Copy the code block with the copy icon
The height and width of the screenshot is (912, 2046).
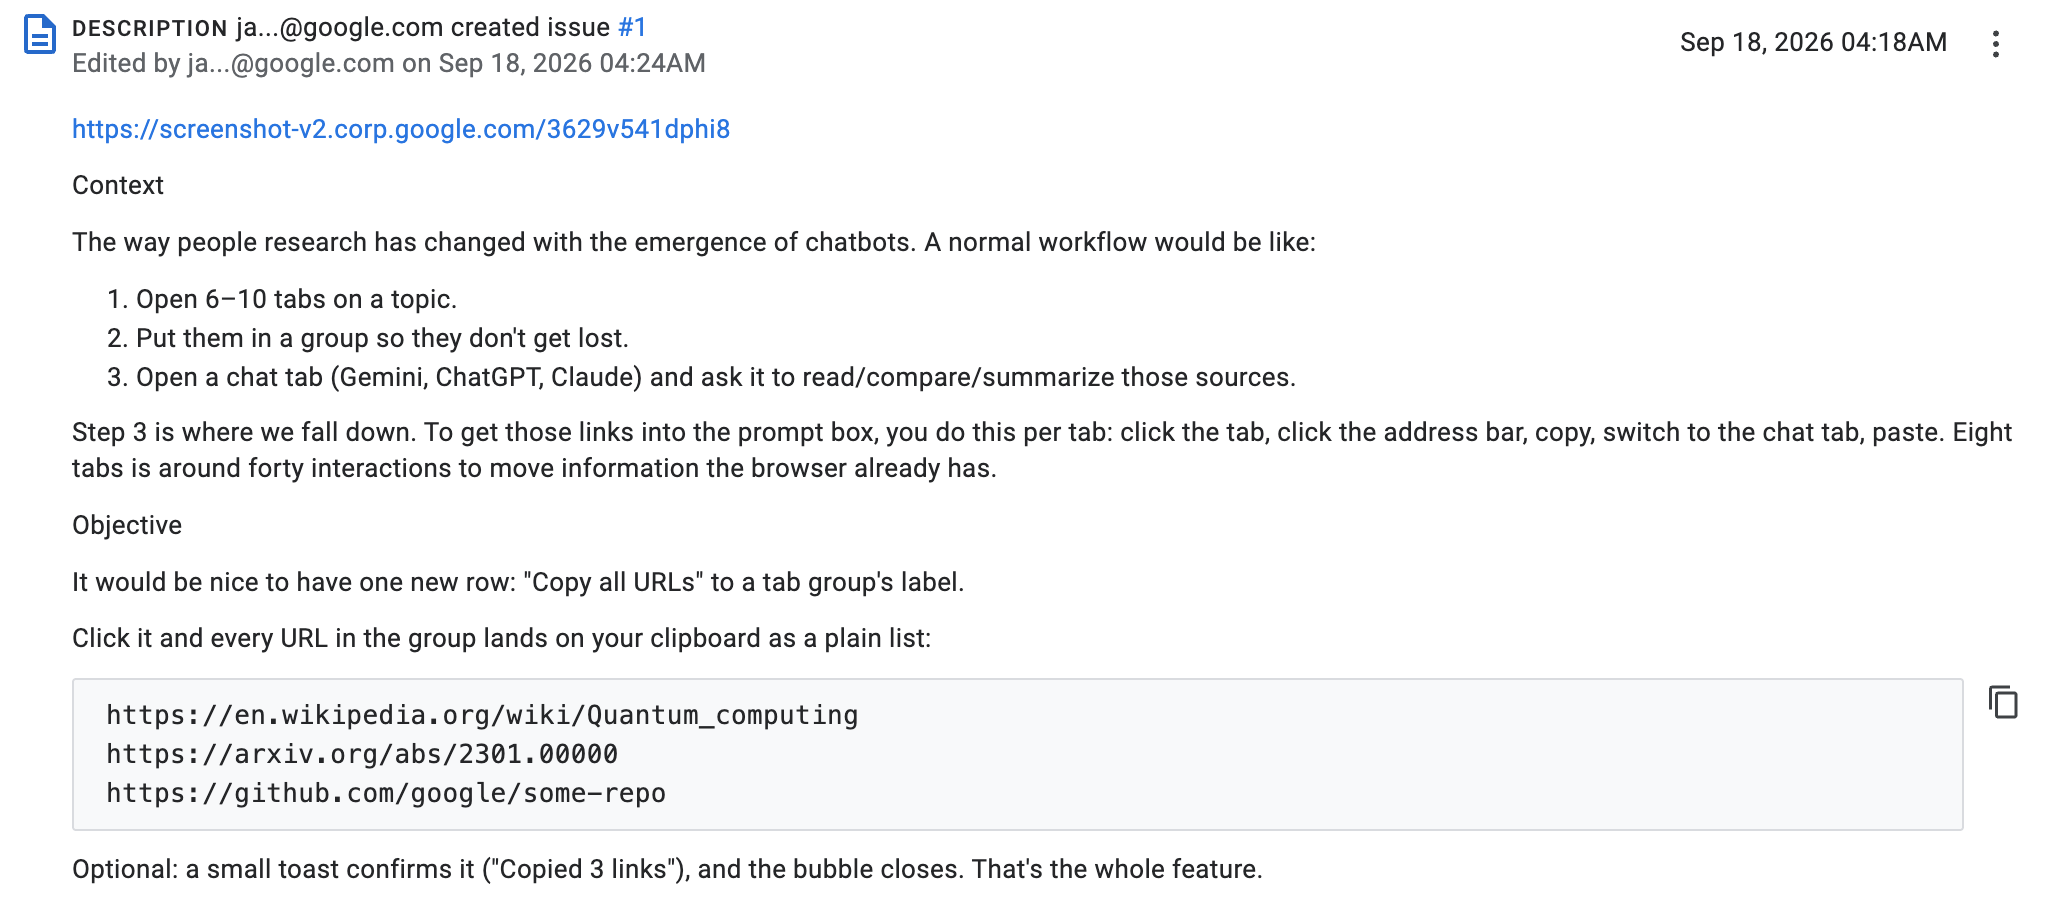click(2003, 702)
